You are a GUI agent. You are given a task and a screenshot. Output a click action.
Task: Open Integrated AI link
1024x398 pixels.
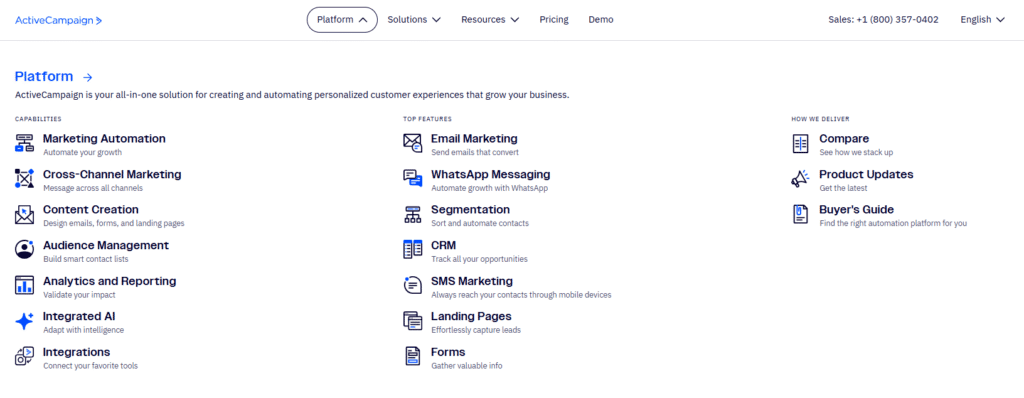(x=79, y=316)
